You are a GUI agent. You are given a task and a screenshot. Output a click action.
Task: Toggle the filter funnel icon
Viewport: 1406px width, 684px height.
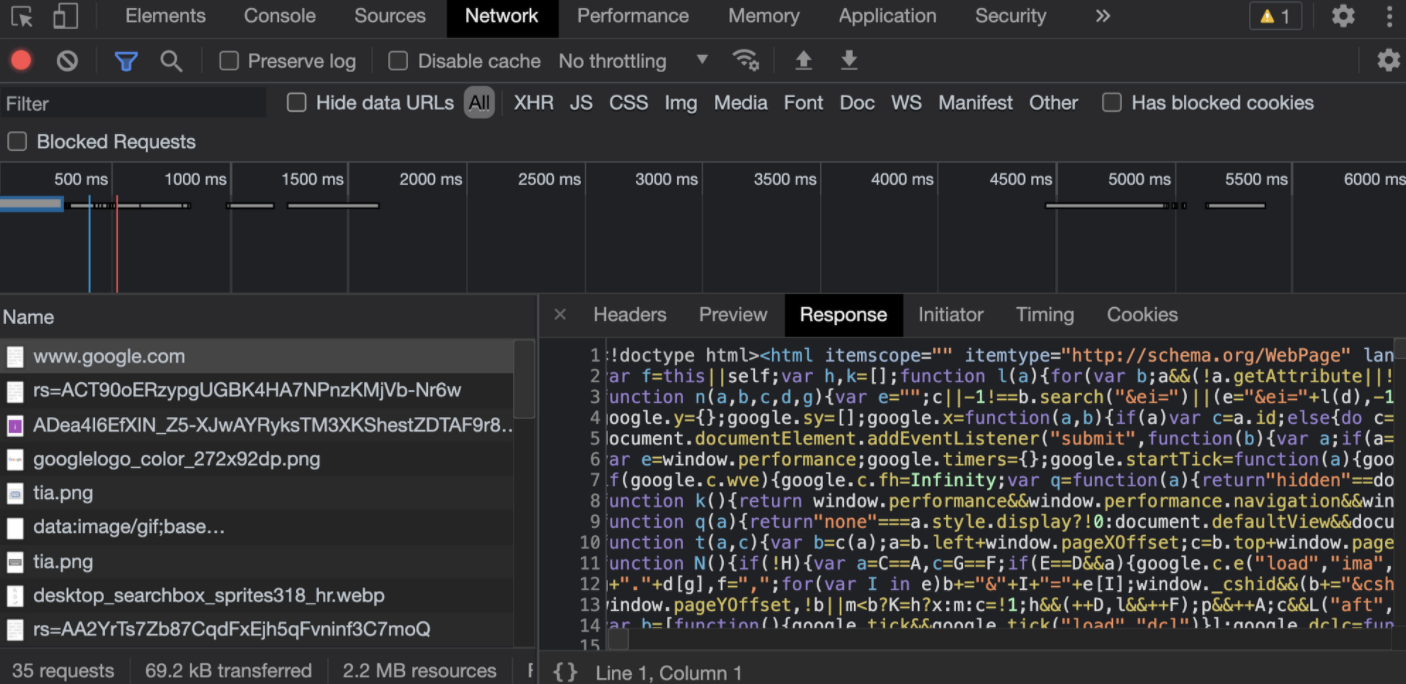point(126,61)
